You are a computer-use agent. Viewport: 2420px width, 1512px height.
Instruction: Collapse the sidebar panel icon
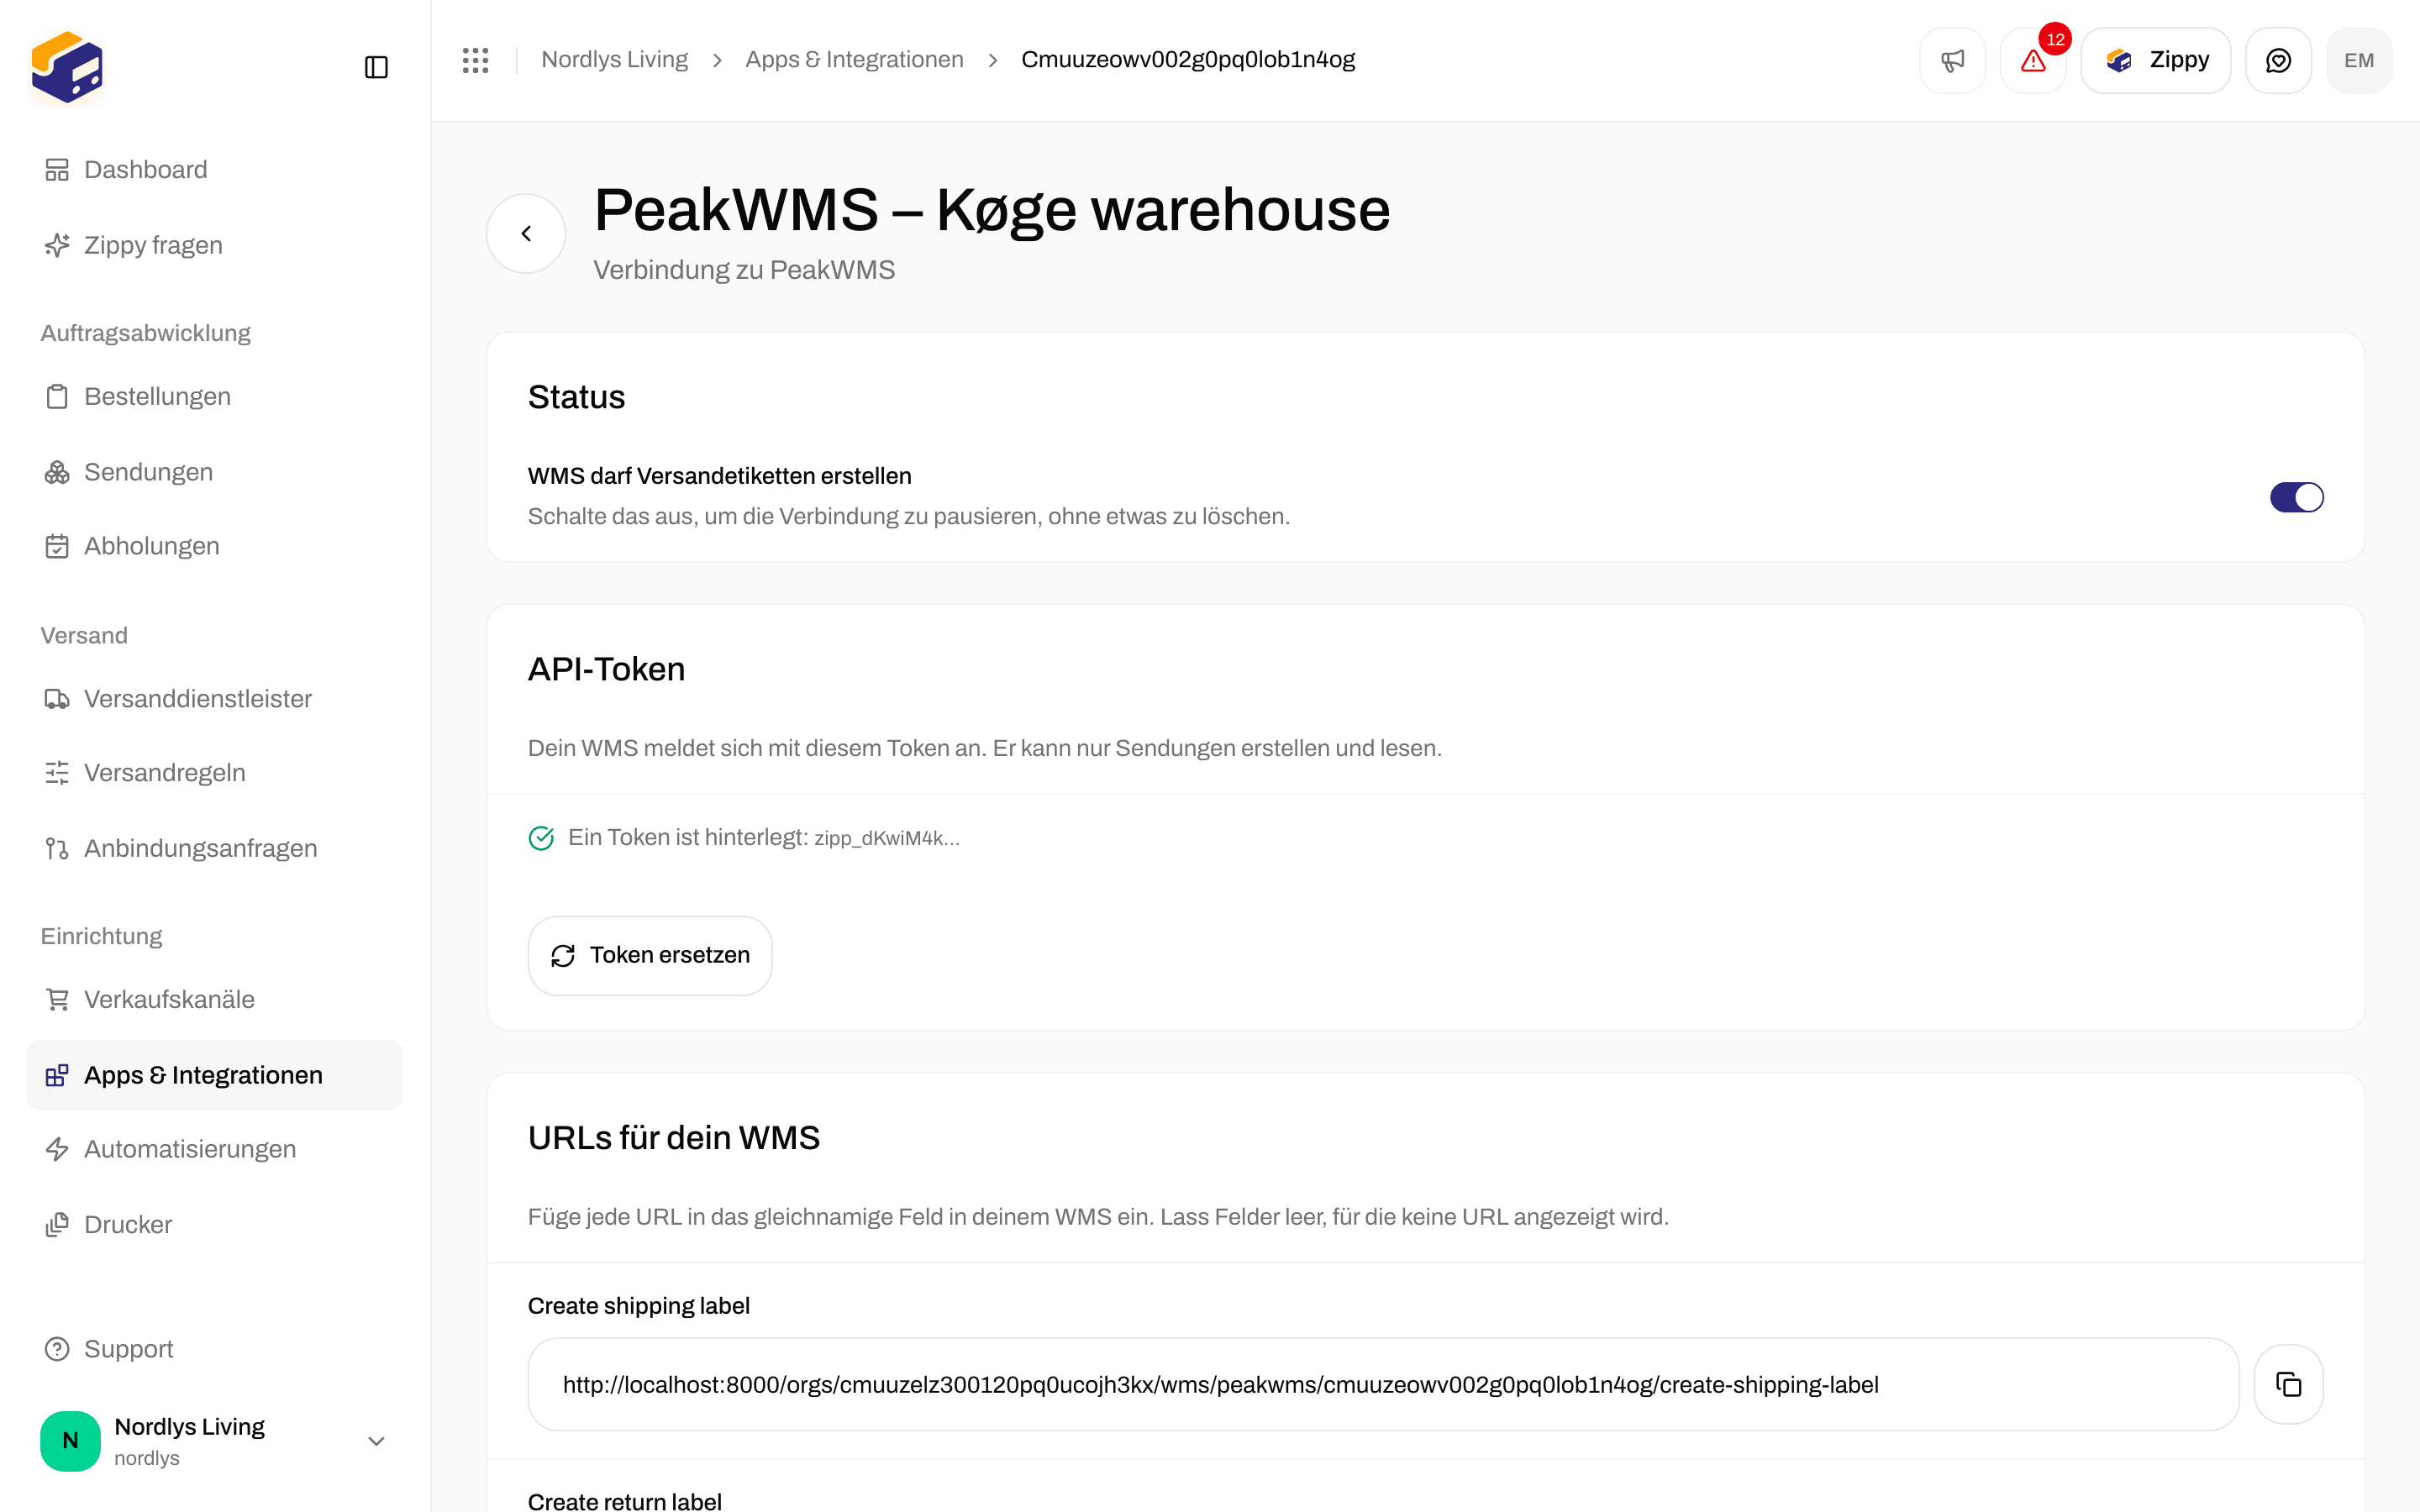point(376,67)
